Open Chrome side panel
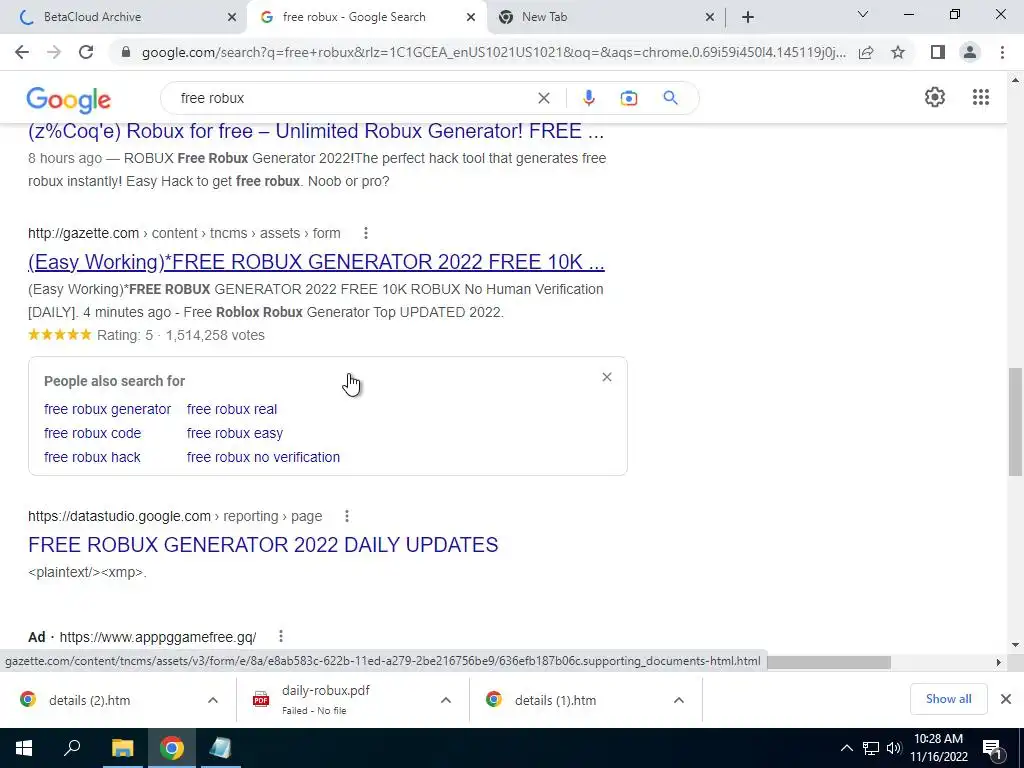The image size is (1024, 768). 938,52
